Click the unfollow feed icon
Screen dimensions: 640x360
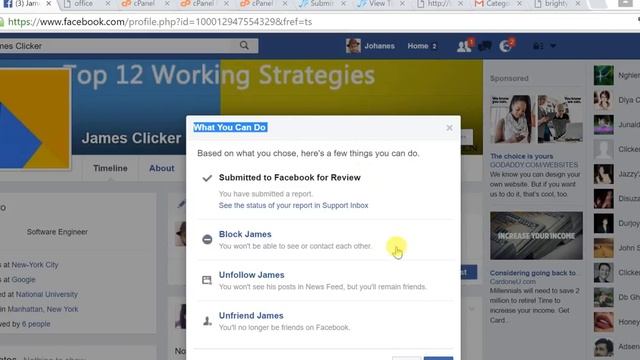[207, 280]
